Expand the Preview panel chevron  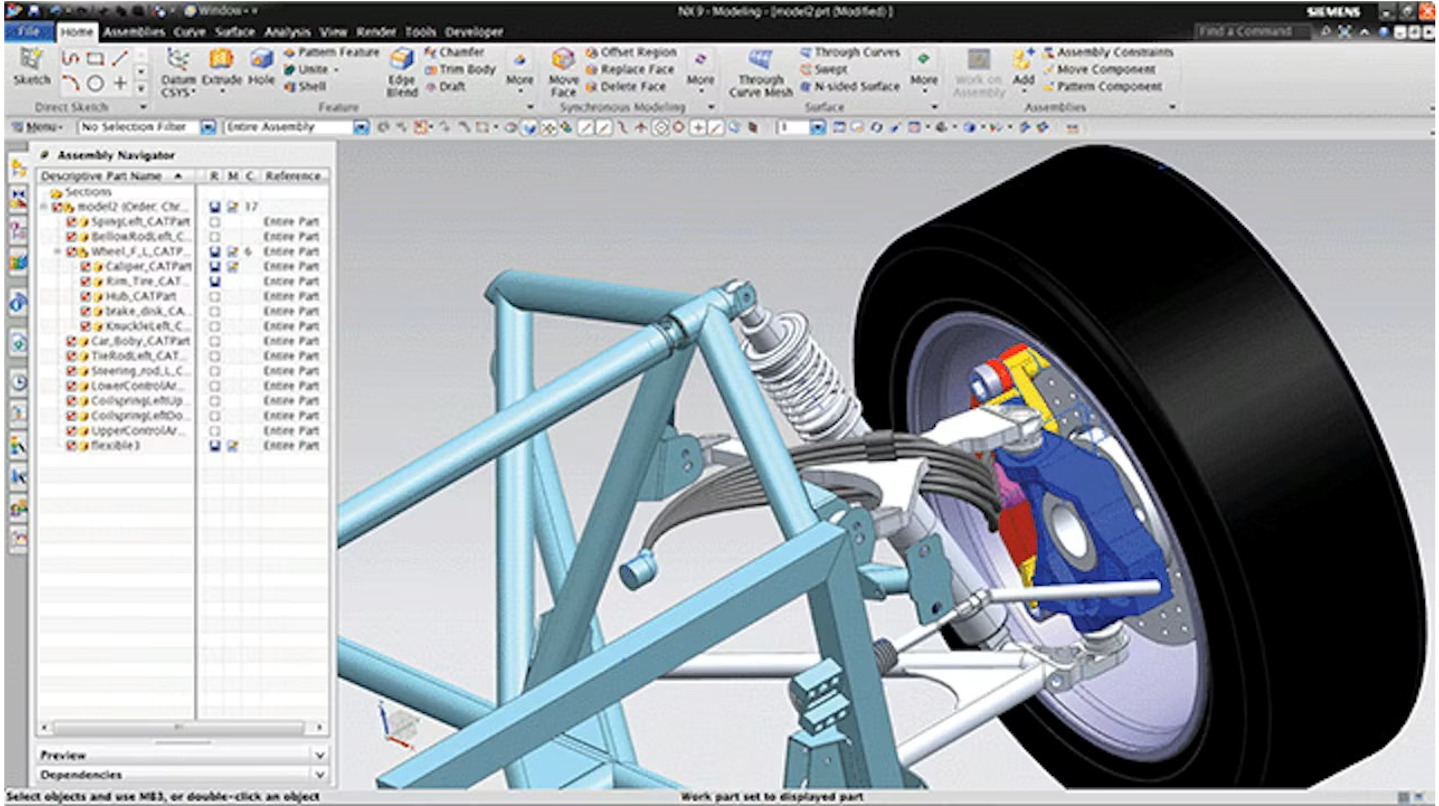[320, 755]
